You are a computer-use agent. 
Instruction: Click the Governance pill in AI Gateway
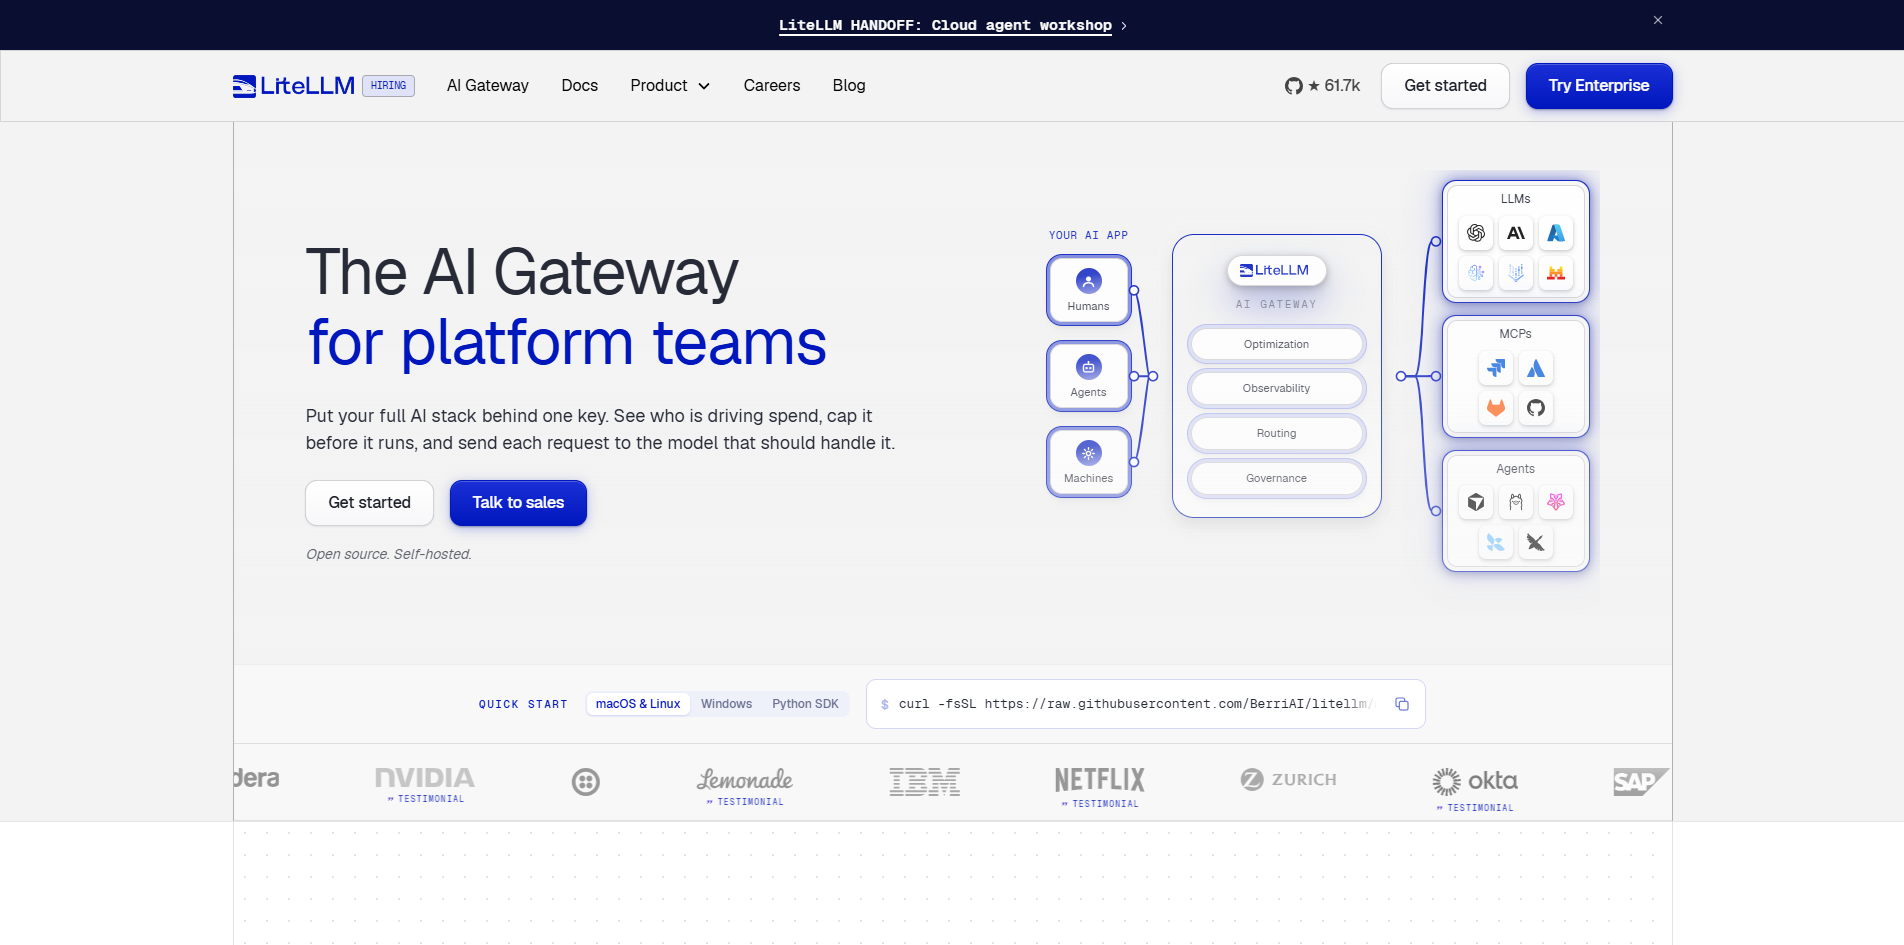point(1276,478)
